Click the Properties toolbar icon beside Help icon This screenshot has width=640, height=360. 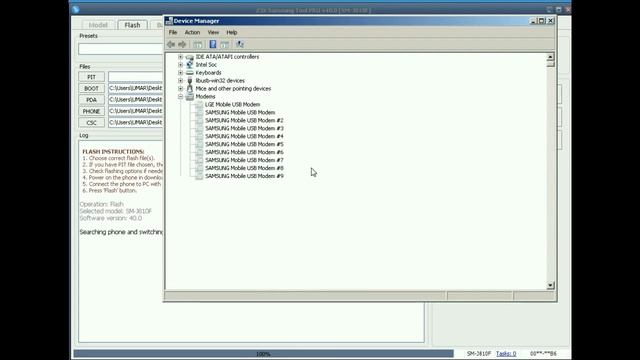pyautogui.click(x=224, y=44)
